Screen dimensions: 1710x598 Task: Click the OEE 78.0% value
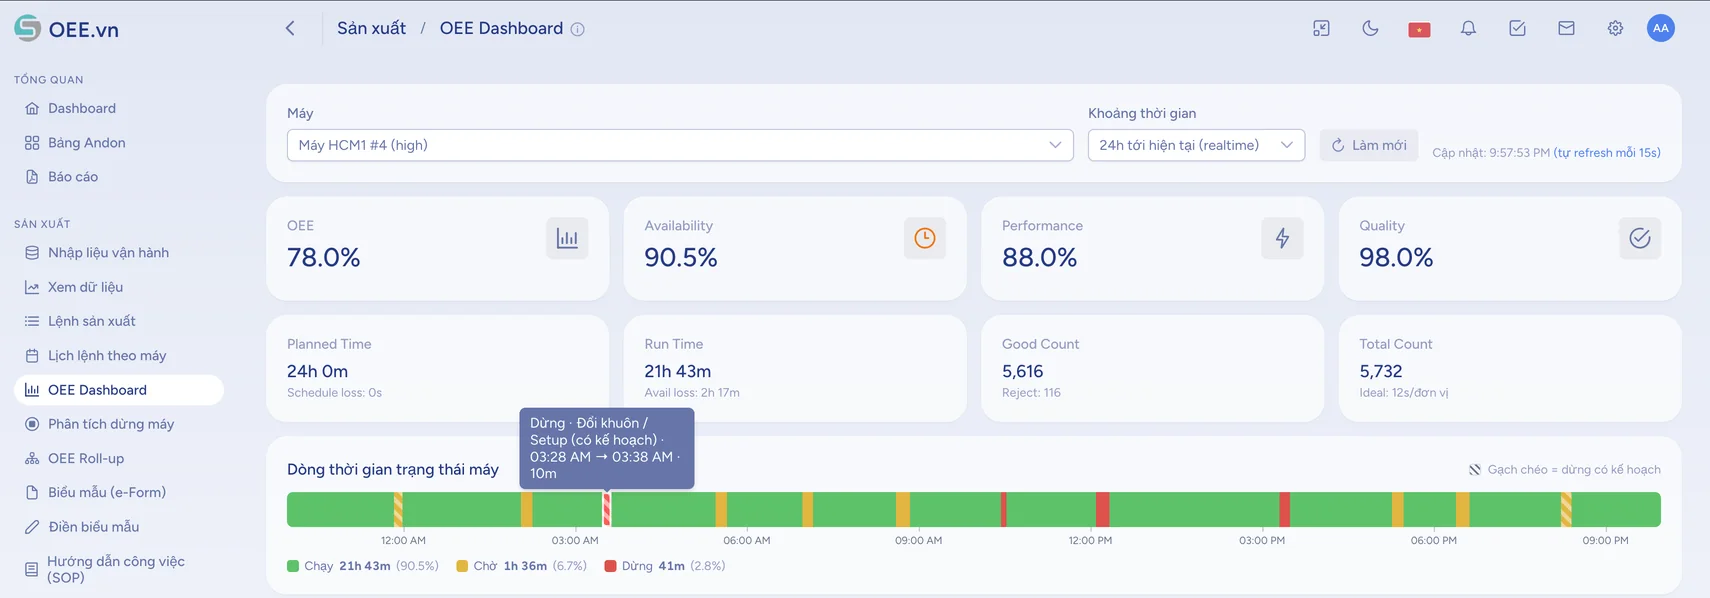(323, 258)
